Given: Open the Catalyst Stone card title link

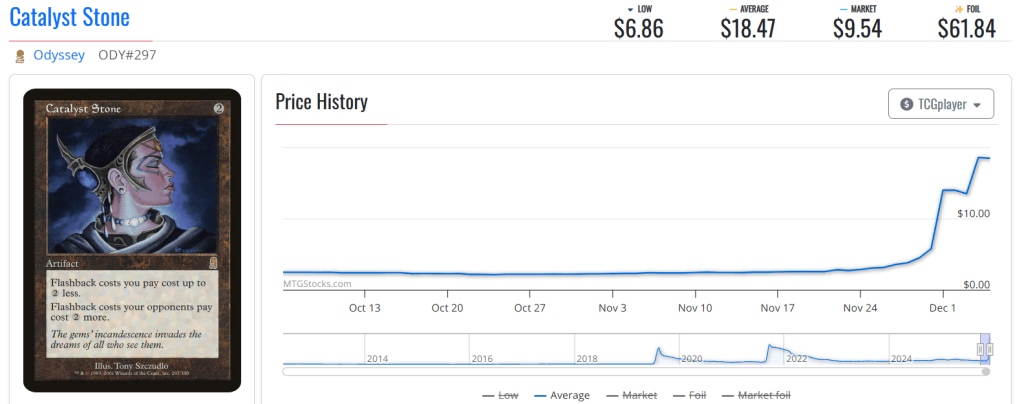Looking at the screenshot, I should point(69,18).
